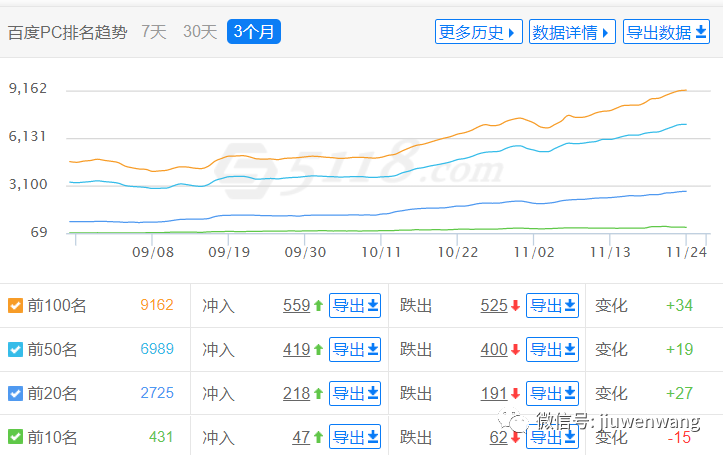Click the 431 value in 前10名 row

(161, 437)
